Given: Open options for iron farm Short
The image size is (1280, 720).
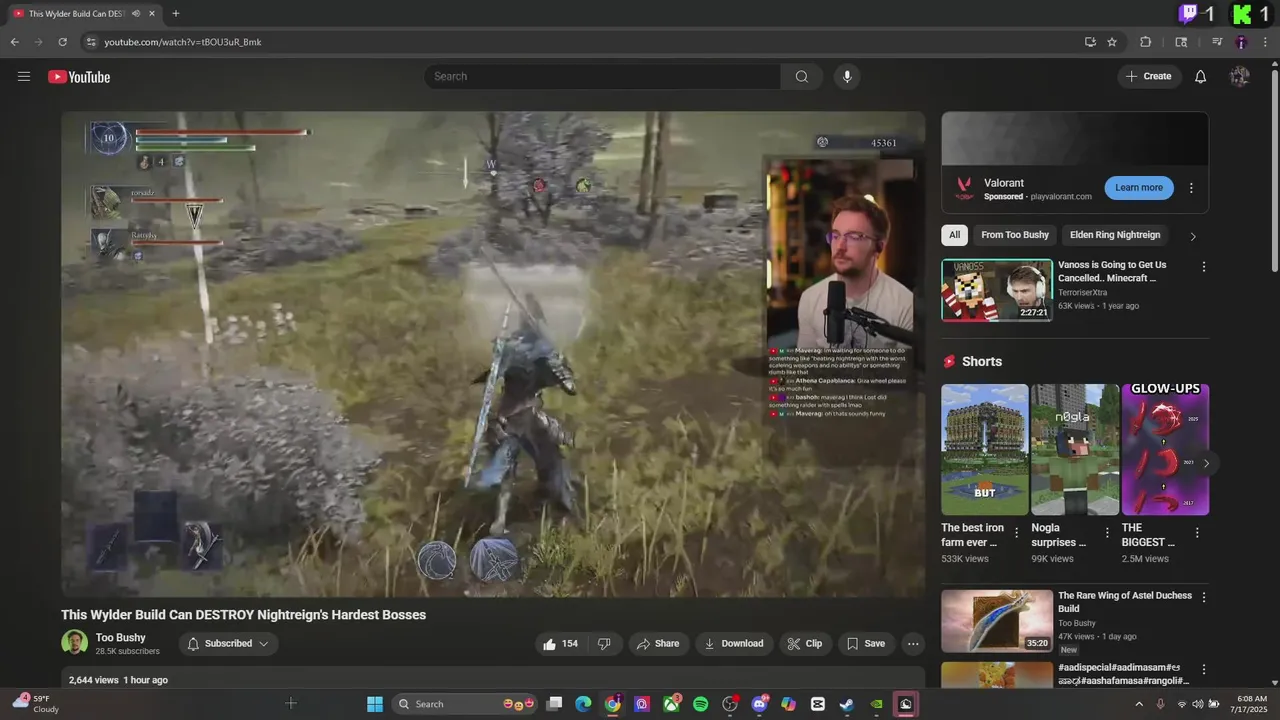Looking at the screenshot, I should pos(1017,533).
